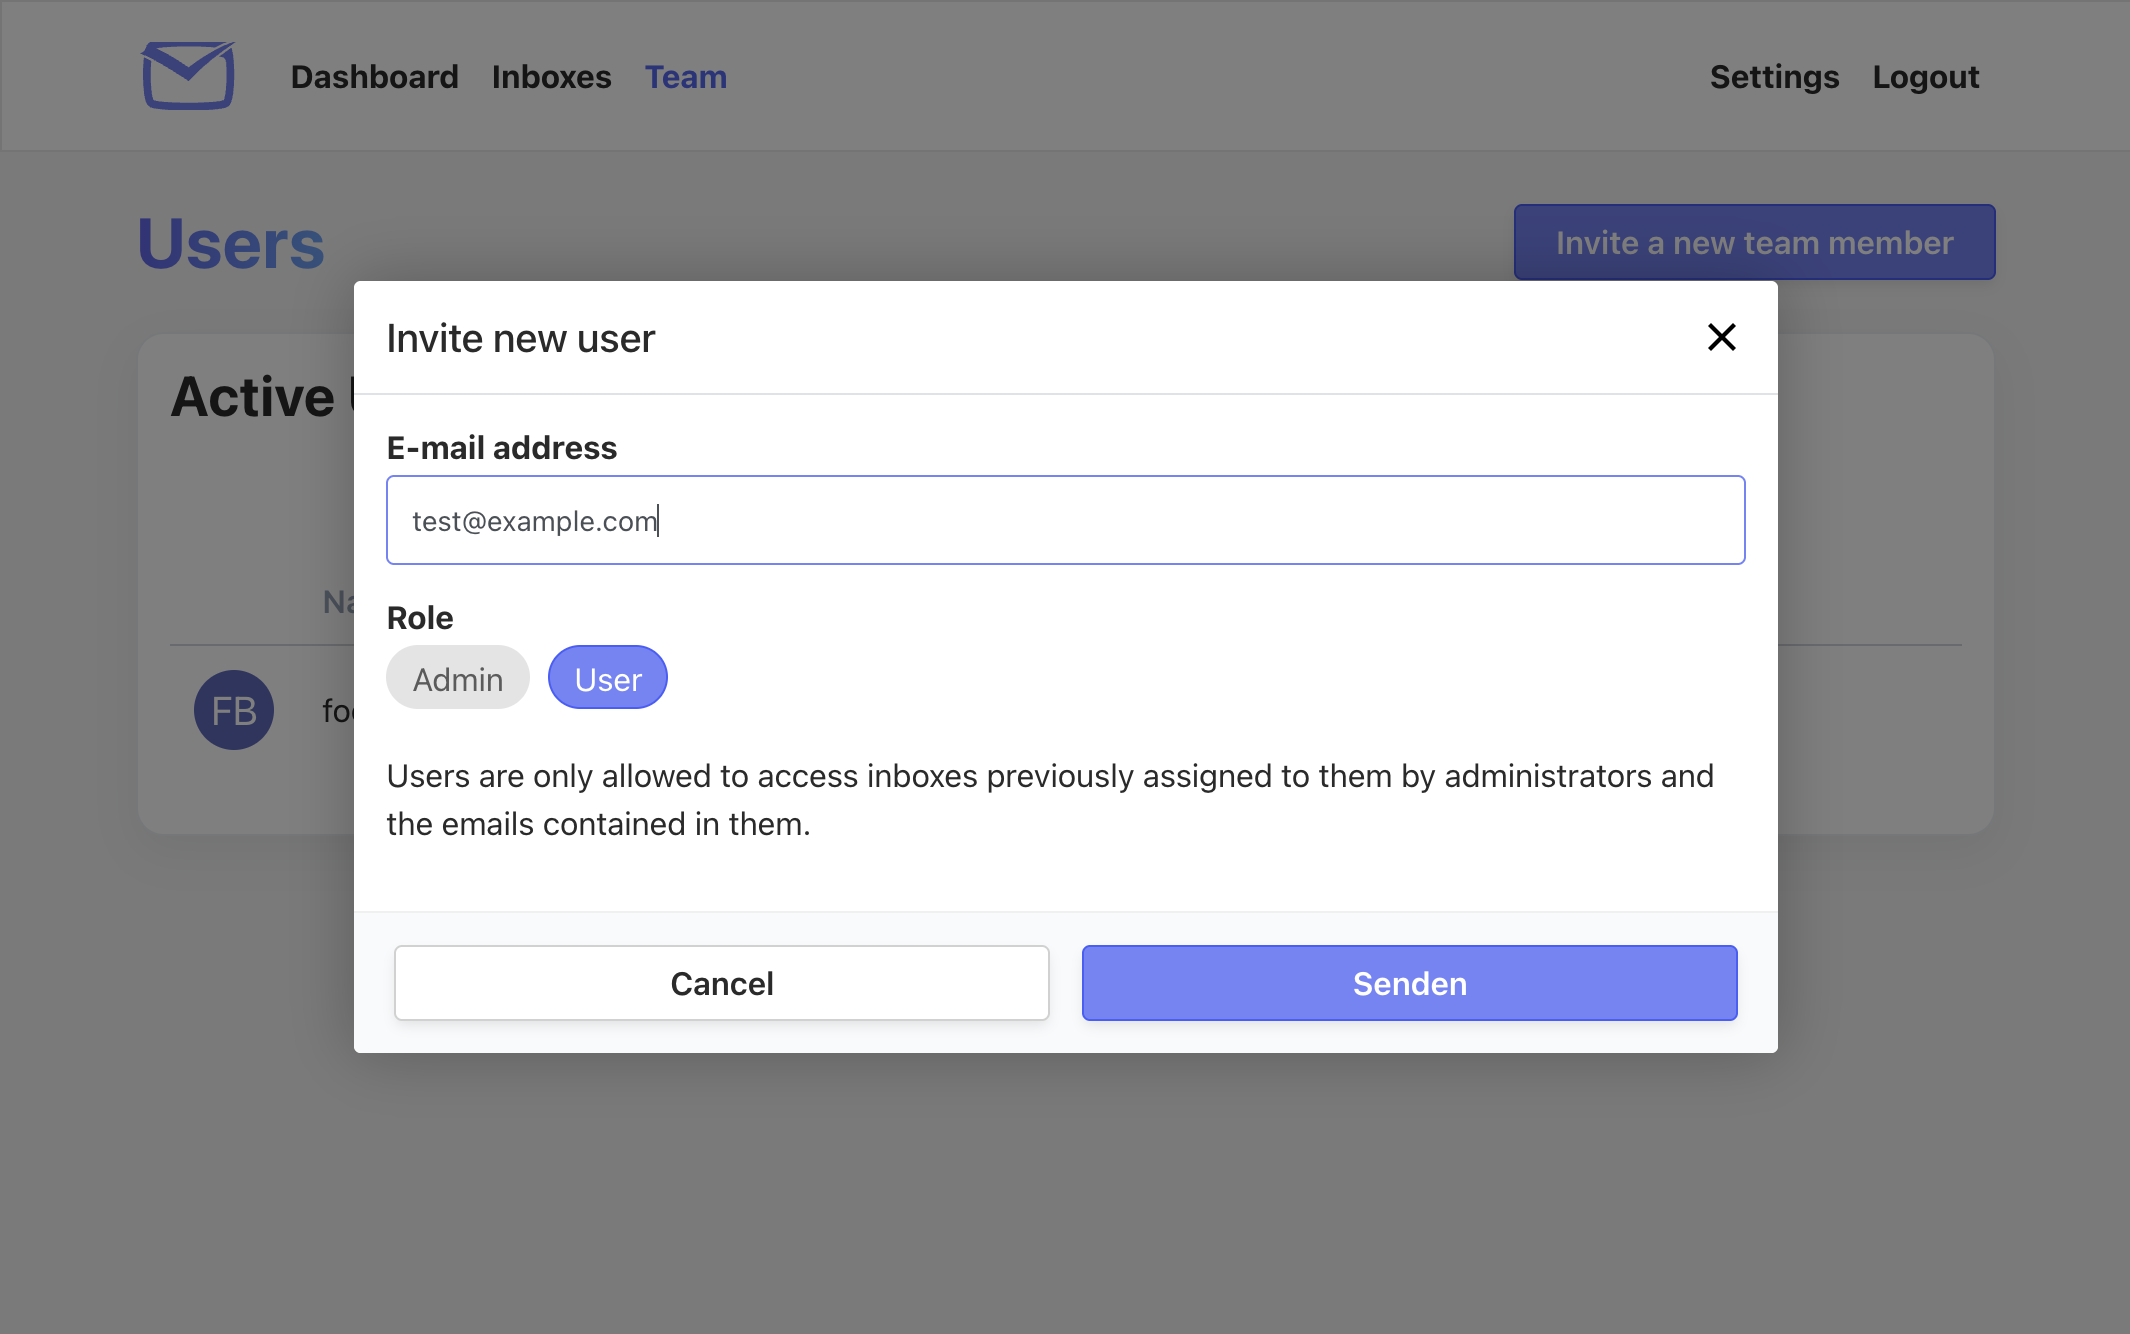Image resolution: width=2130 pixels, height=1334 pixels.
Task: Close dialog with the X icon
Action: pyautogui.click(x=1721, y=337)
